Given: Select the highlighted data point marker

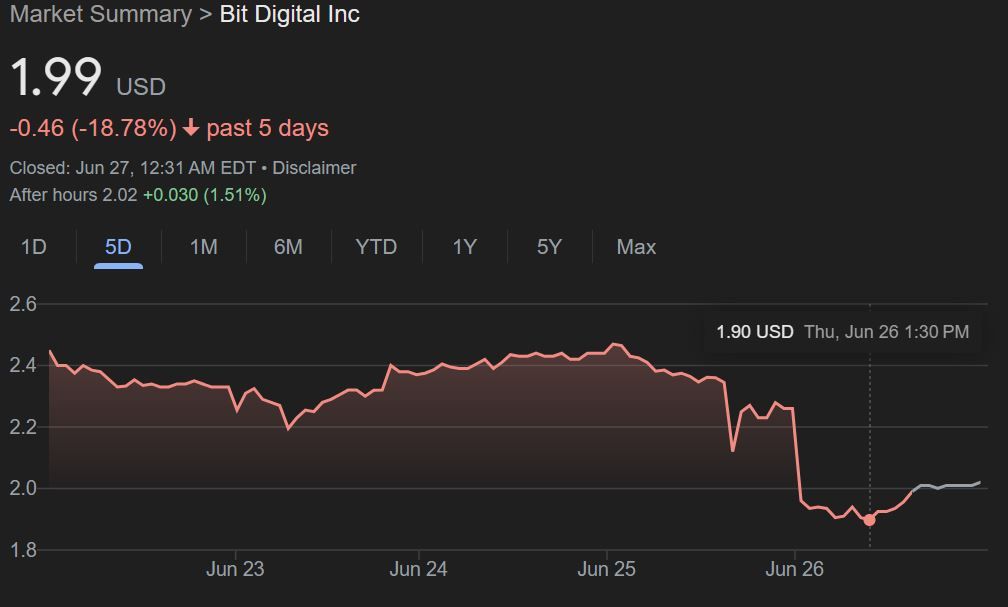Looking at the screenshot, I should (870, 519).
